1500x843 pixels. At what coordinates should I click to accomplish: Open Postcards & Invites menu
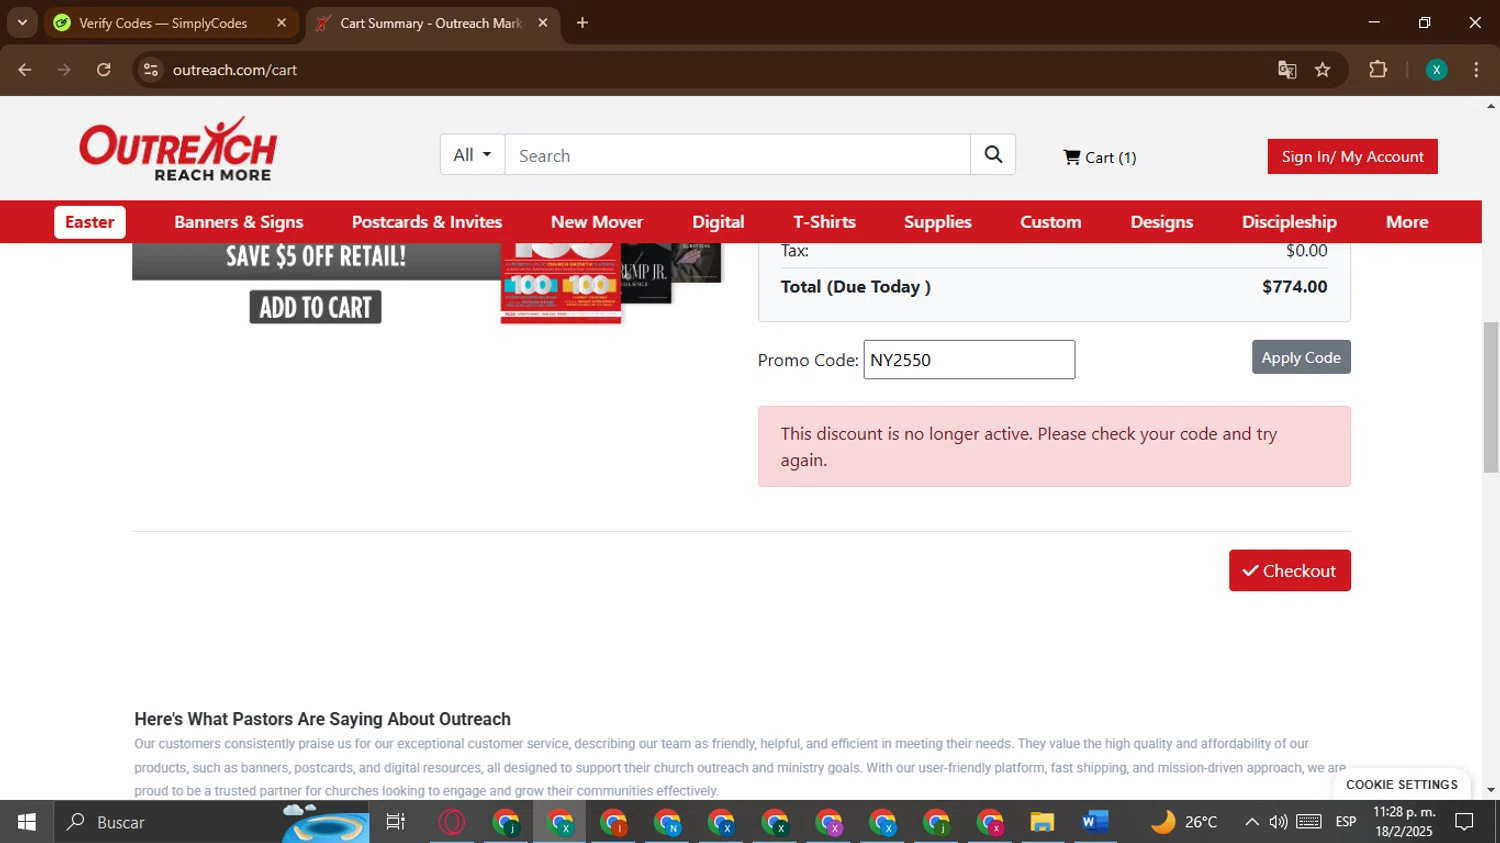427,222
